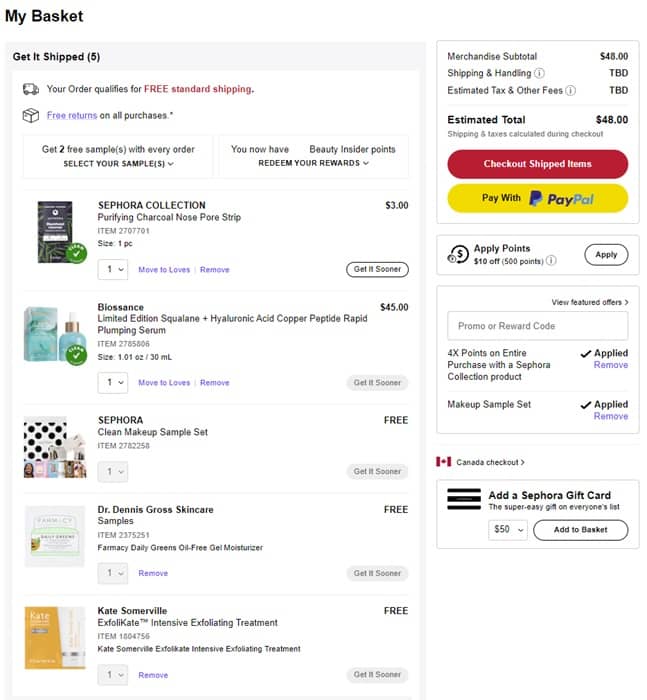647x700 pixels.
Task: Open quantity dropdown for Charcoal Nose Pore Strip
Action: pos(112,270)
